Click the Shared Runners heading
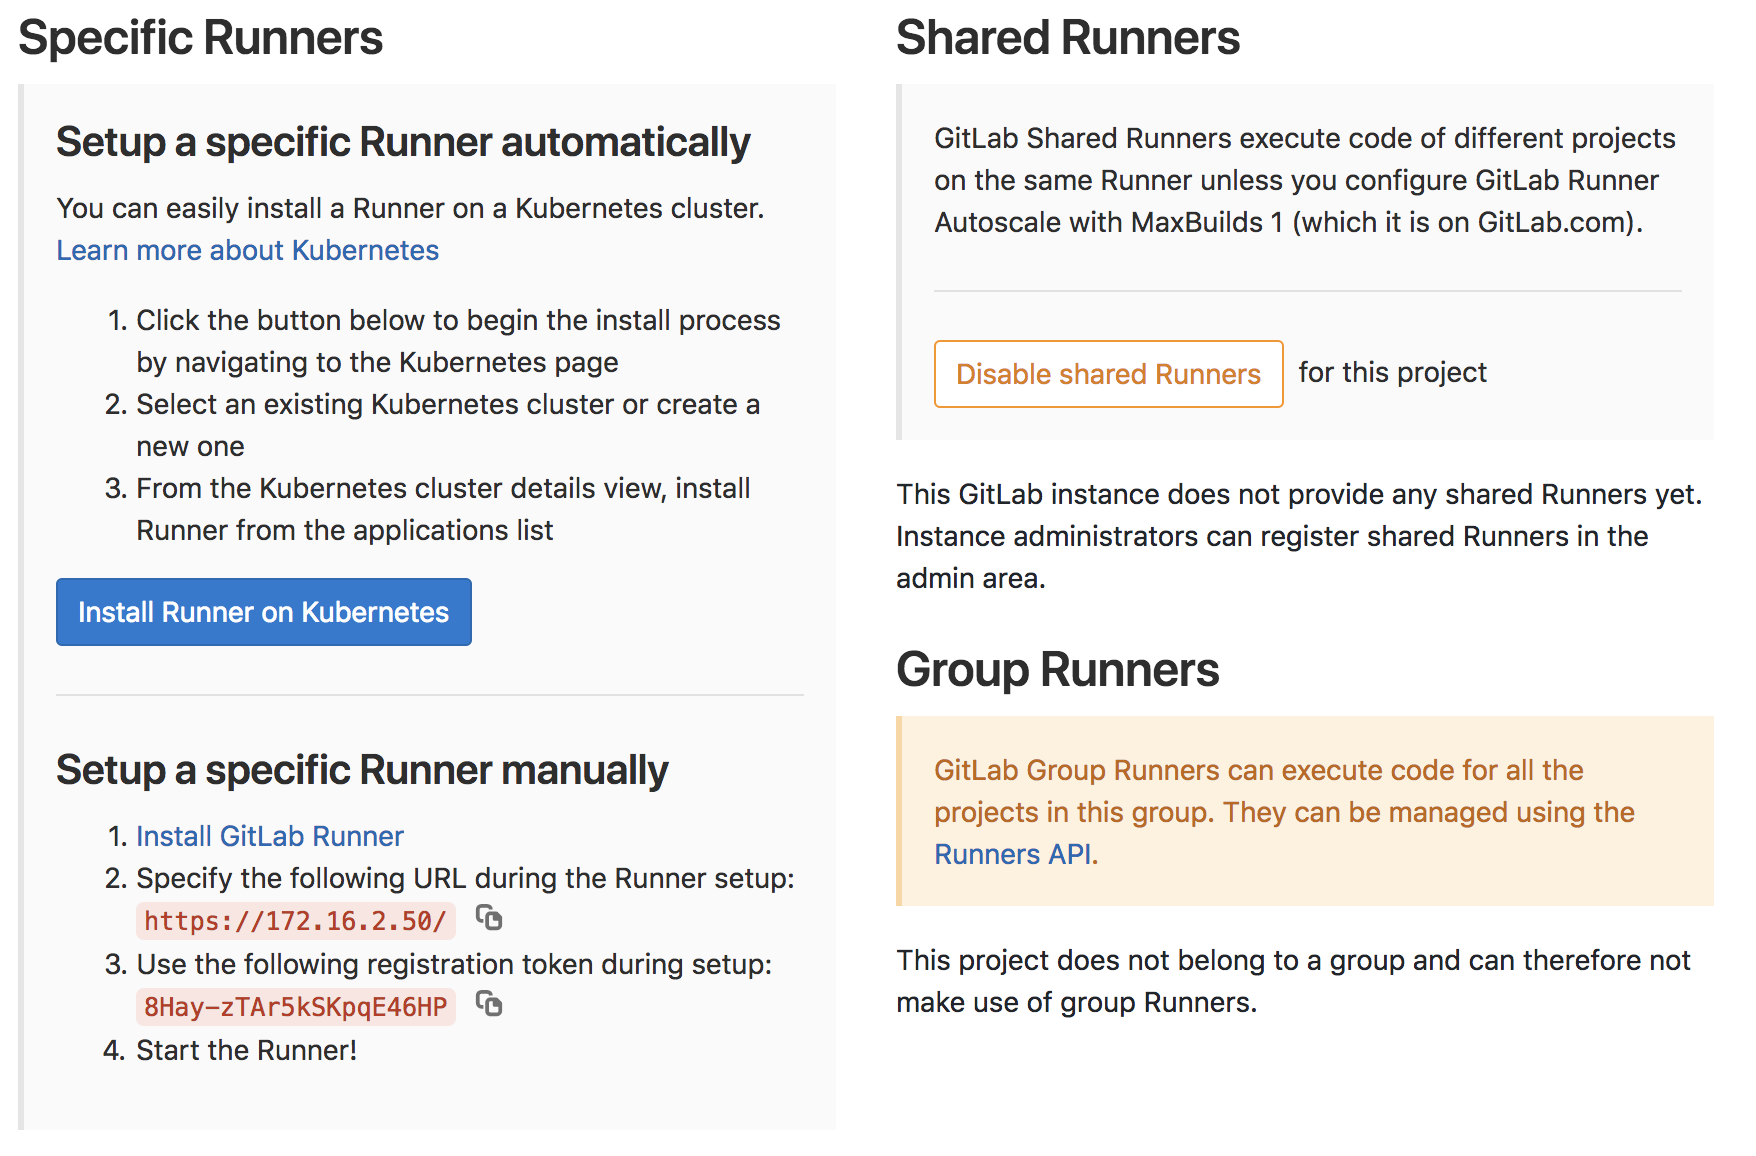Image resolution: width=1756 pixels, height=1156 pixels. coord(1067,38)
